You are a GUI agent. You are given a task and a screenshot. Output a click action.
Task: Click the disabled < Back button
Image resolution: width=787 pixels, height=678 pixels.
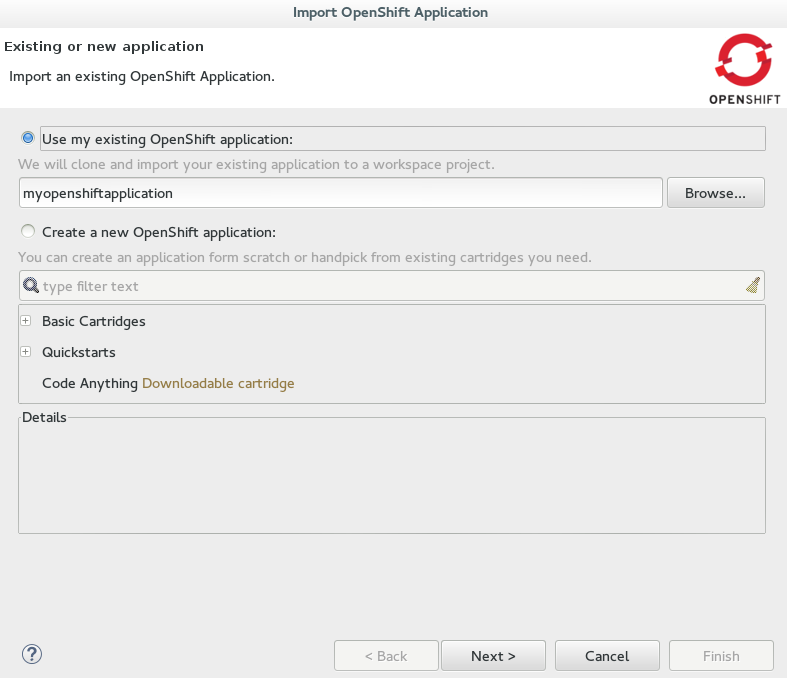coord(386,655)
